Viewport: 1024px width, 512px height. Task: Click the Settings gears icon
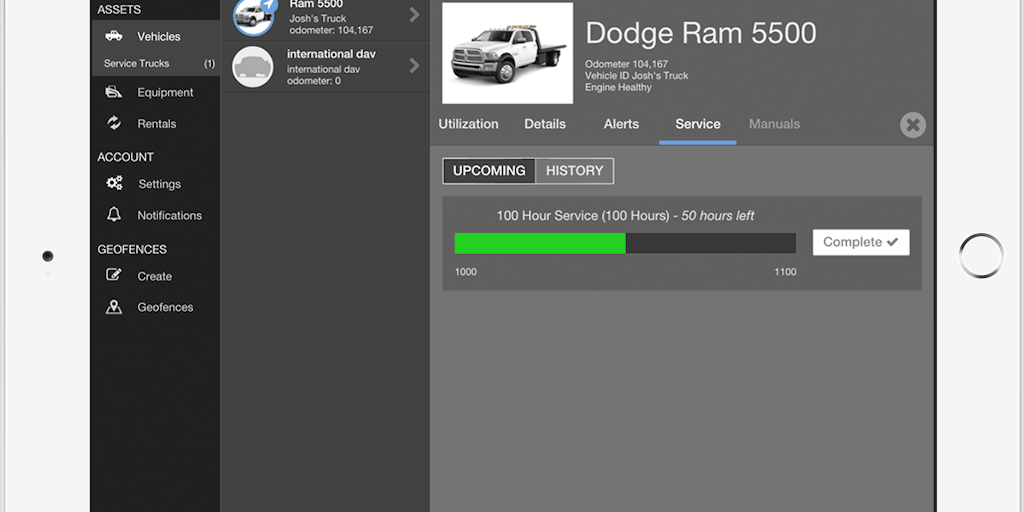pos(114,184)
